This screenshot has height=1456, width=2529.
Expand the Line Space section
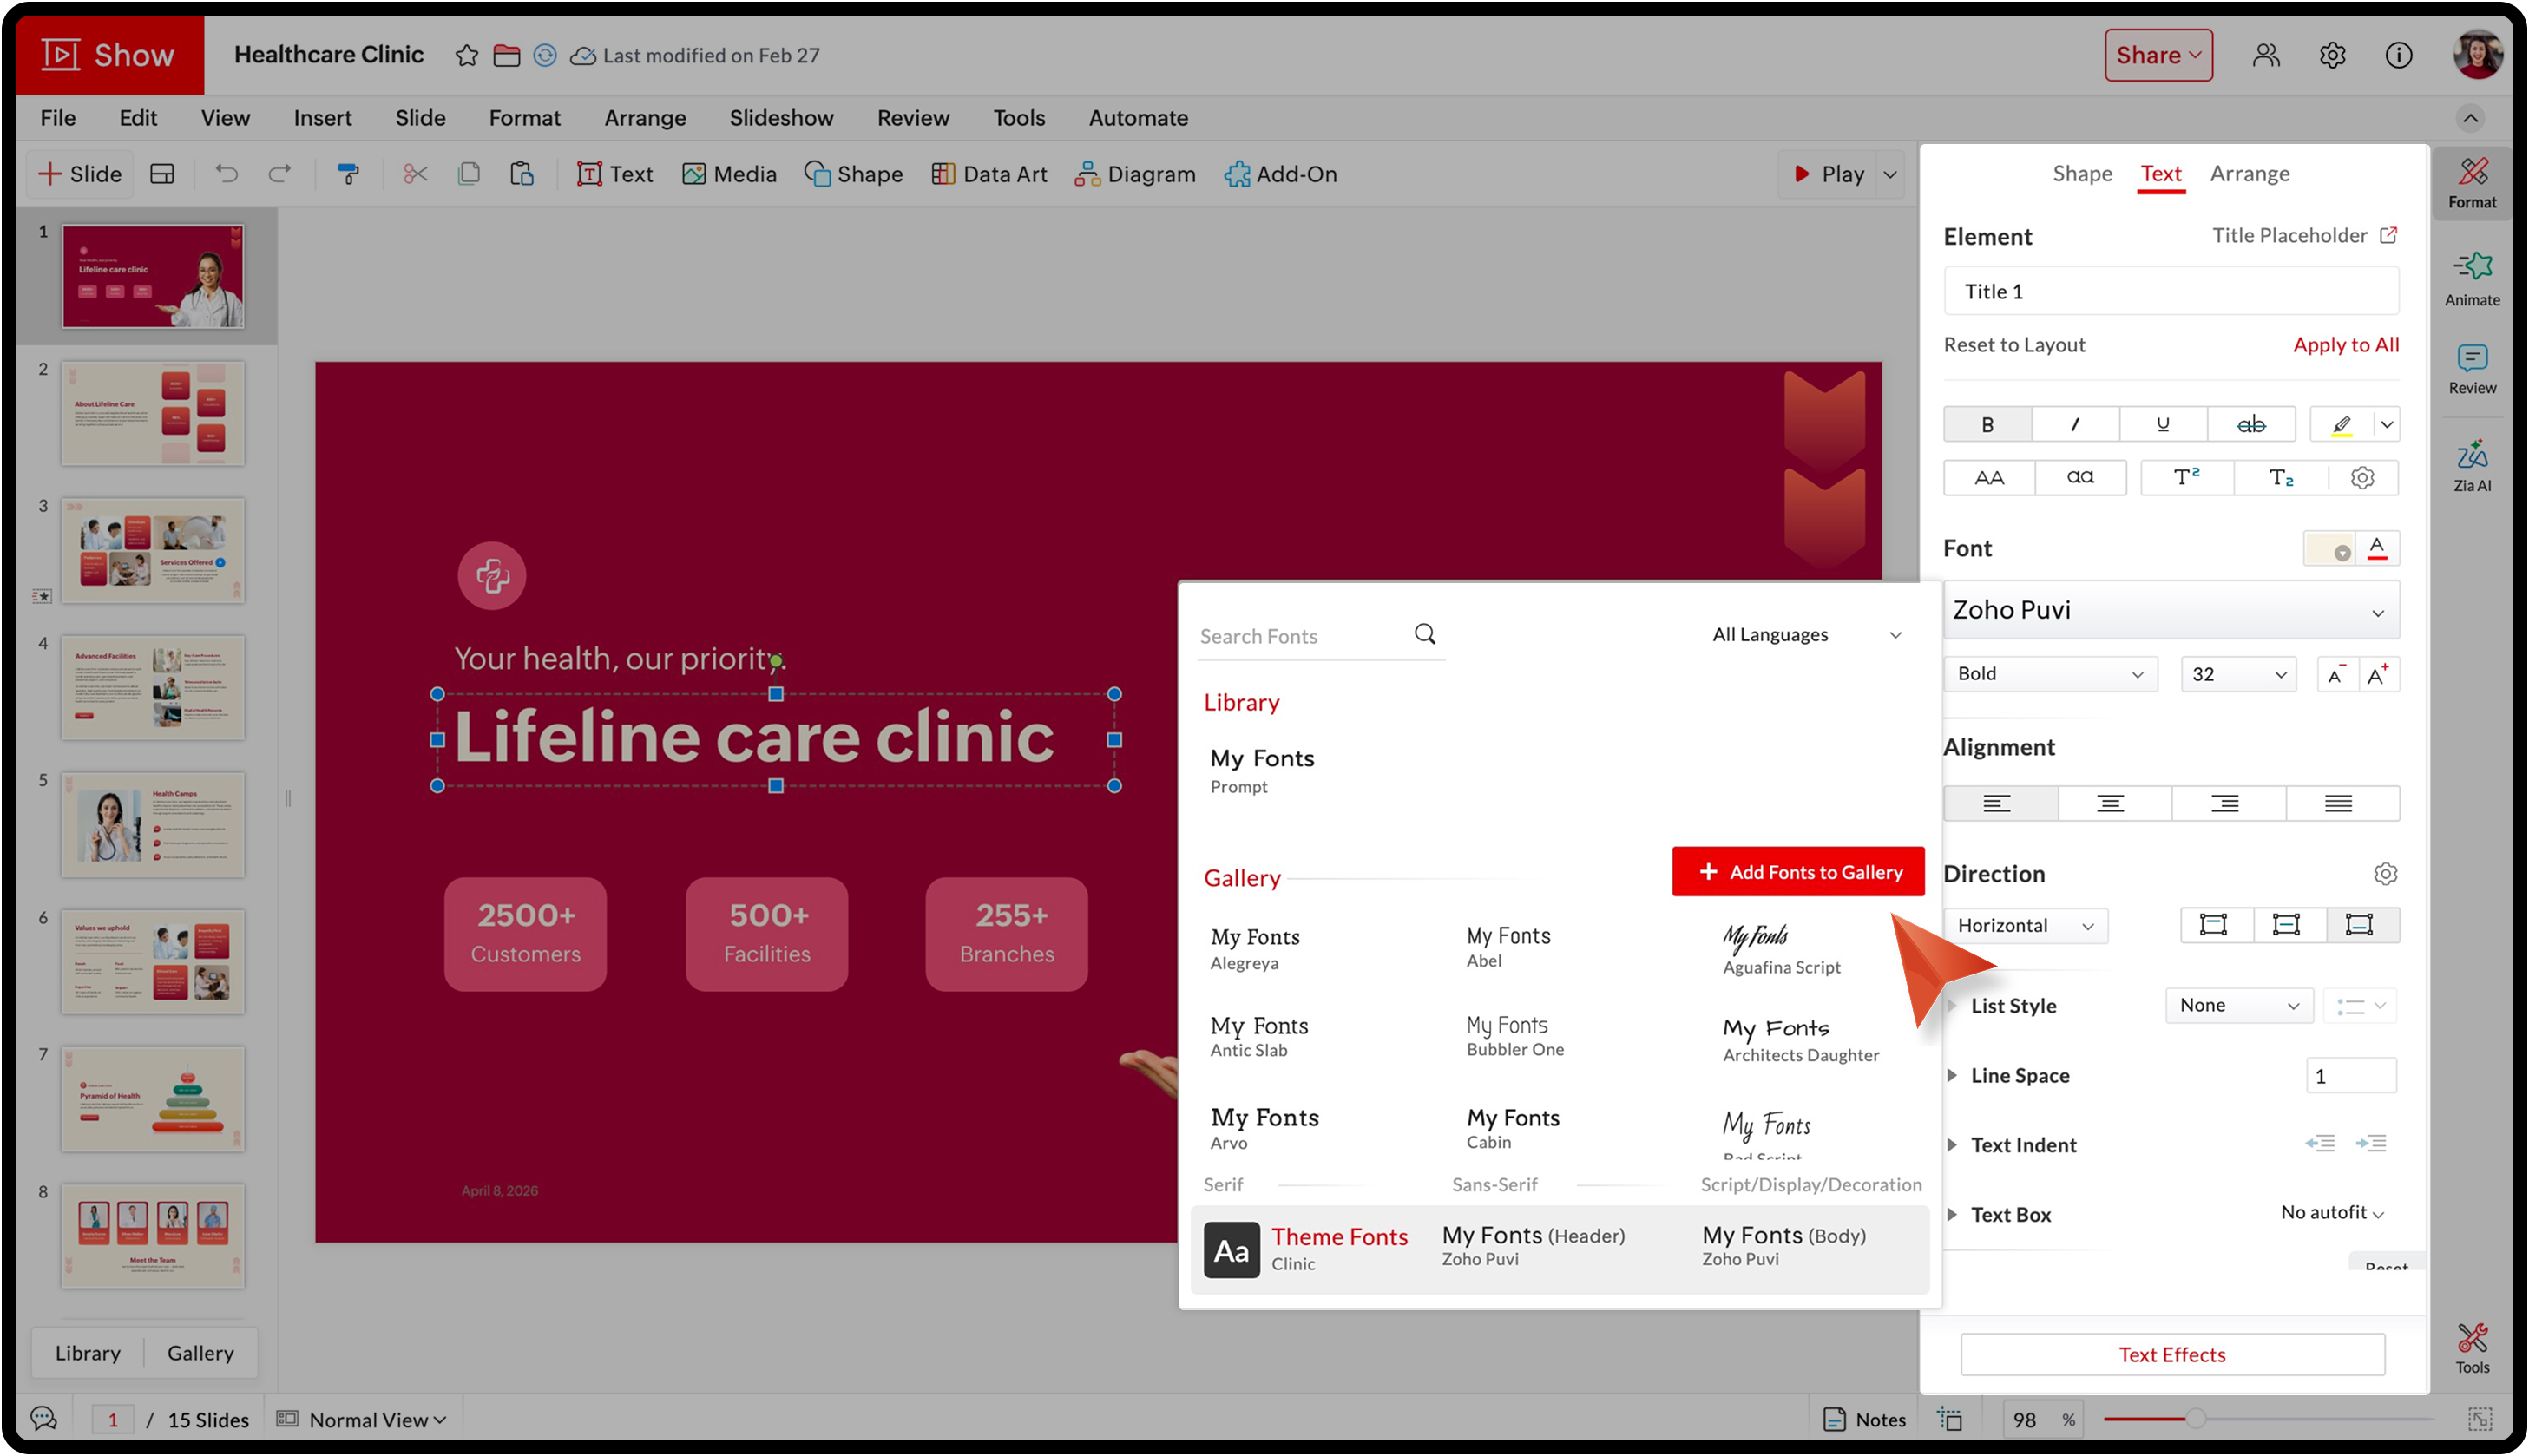(1952, 1075)
